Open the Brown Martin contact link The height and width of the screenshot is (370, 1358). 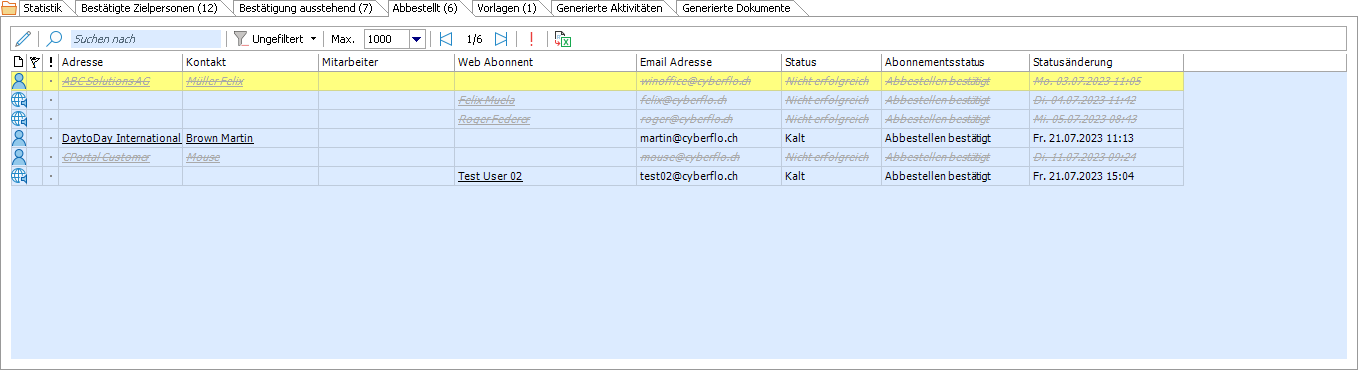click(220, 138)
